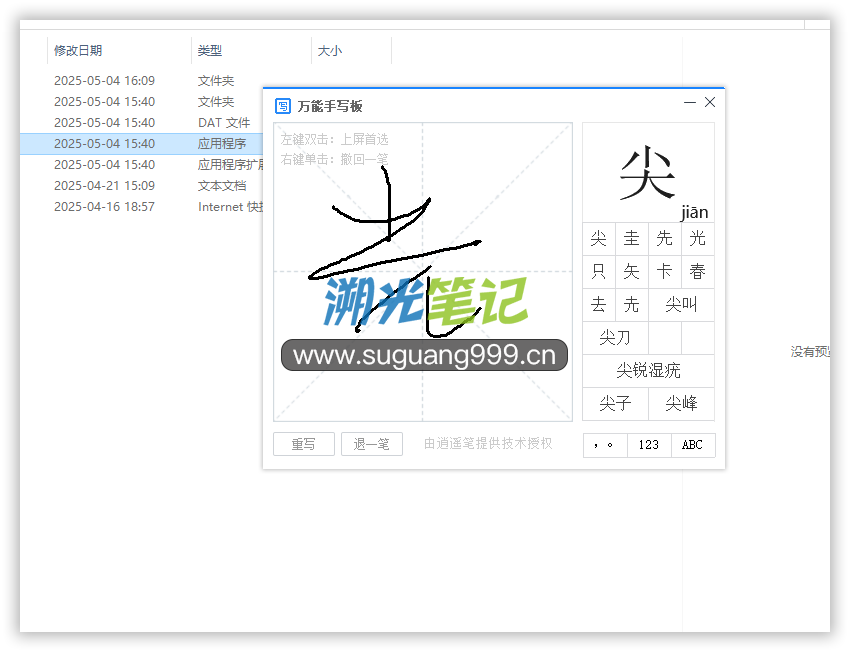Click the date in the highlighted 应用程序 row
The height and width of the screenshot is (652, 850).
(x=105, y=144)
